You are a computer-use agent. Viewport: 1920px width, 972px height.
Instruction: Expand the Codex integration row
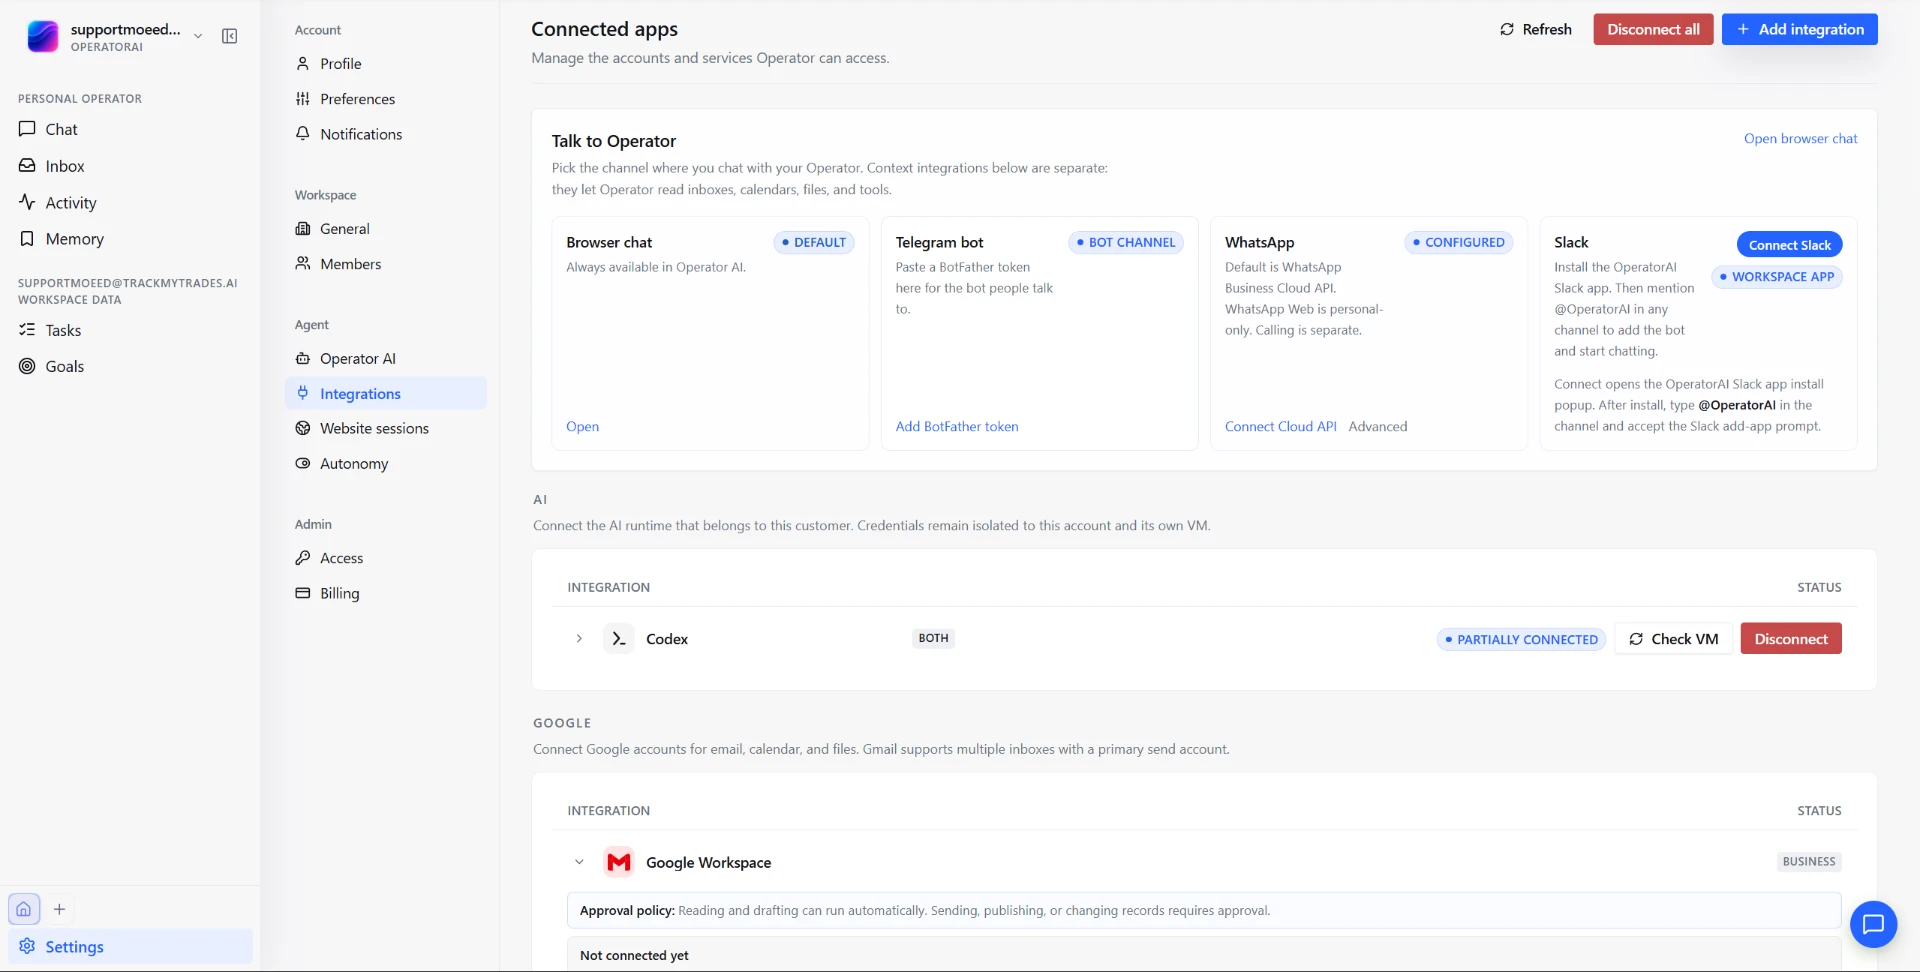tap(579, 639)
